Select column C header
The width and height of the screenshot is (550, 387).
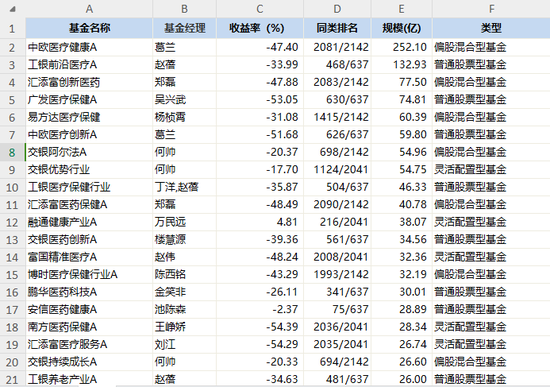click(260, 9)
